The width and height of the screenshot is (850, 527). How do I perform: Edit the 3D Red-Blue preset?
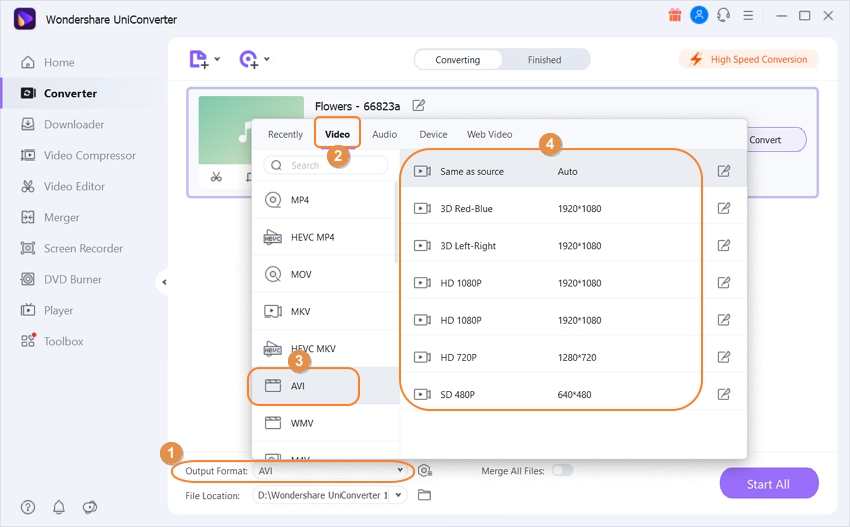tap(723, 208)
